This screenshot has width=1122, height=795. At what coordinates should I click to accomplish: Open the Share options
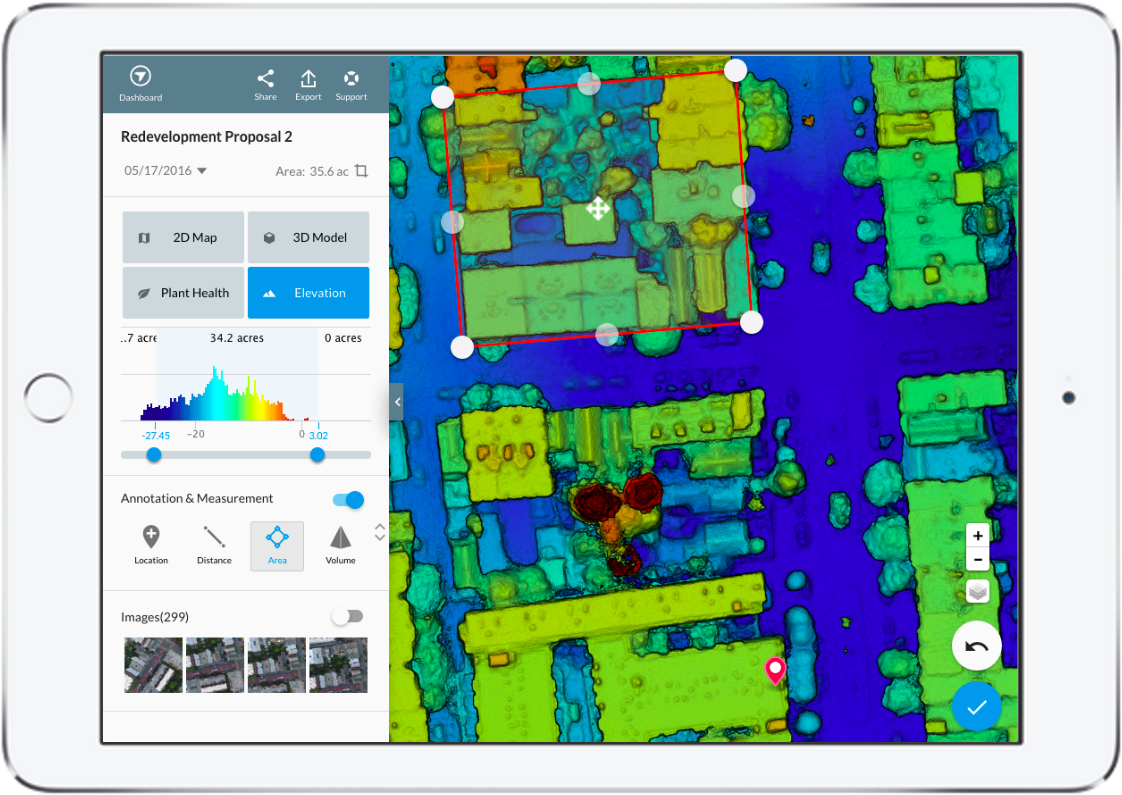pos(265,83)
